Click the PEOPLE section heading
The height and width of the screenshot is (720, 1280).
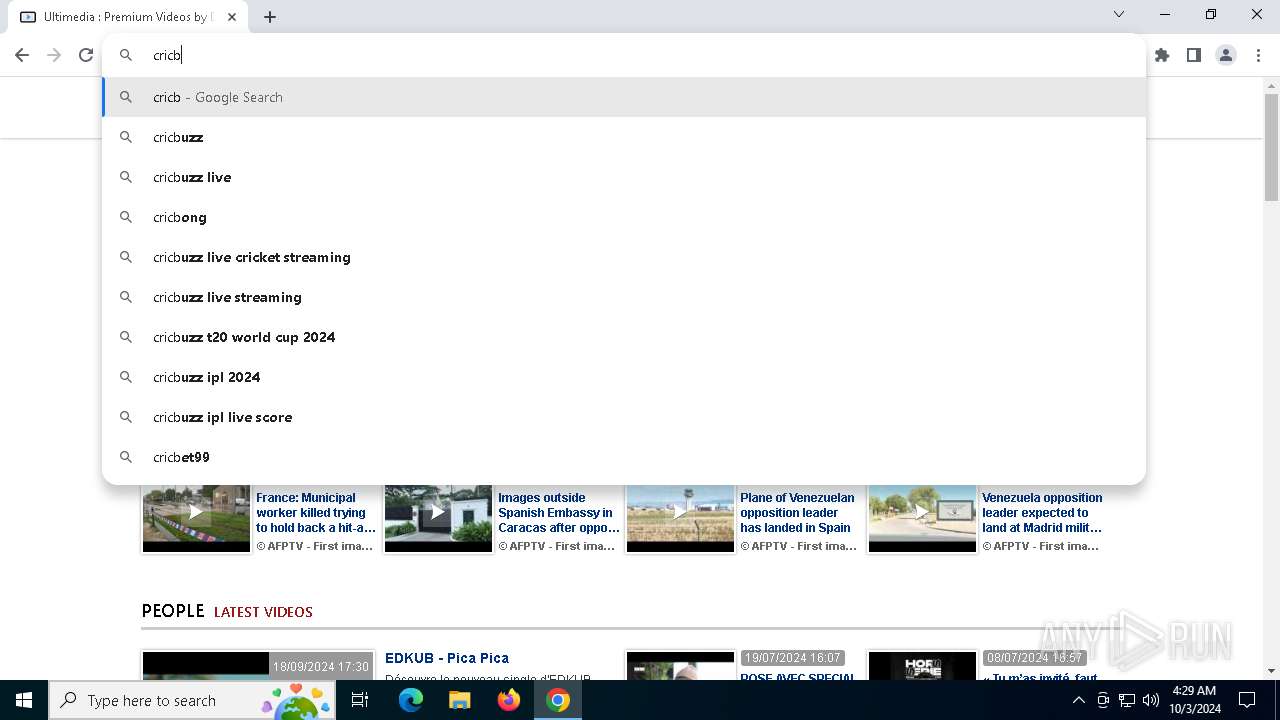coord(173,611)
